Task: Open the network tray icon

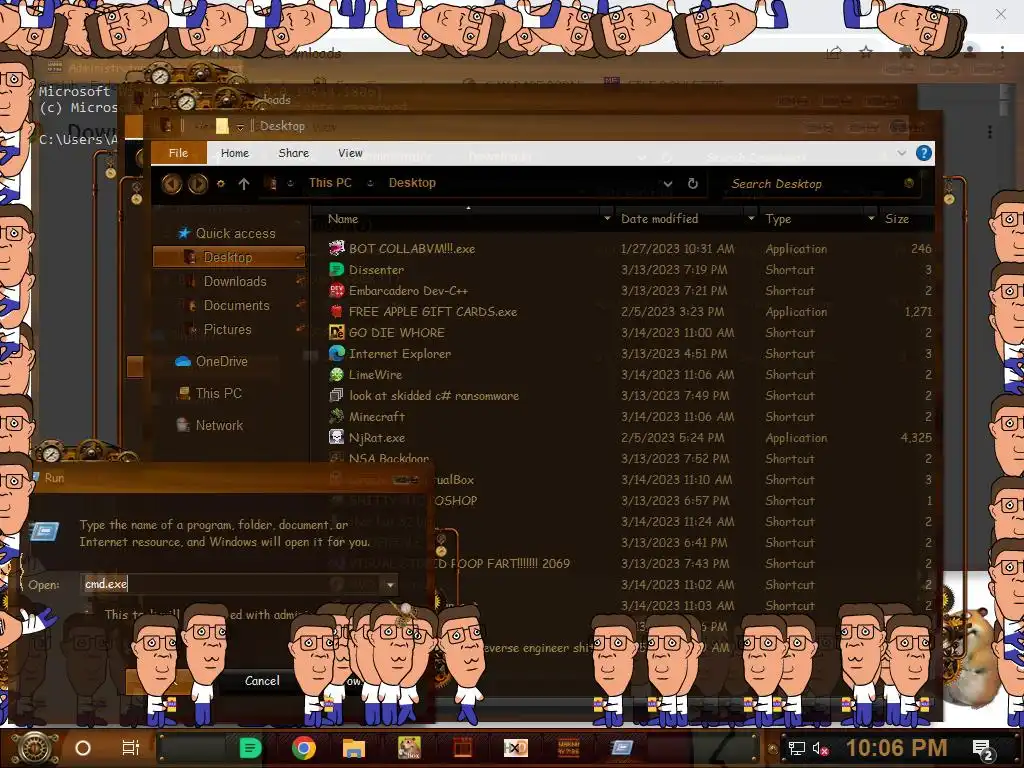Action: pos(797,749)
